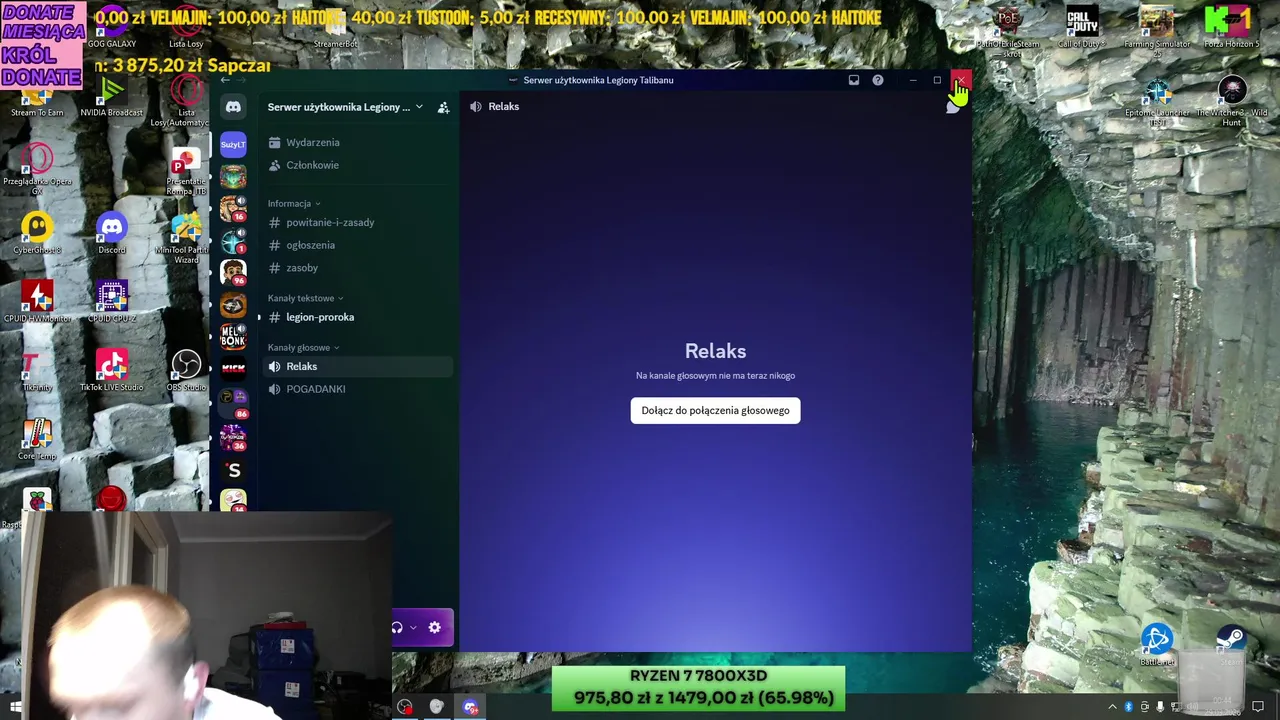Open the MEL BONK server icon
Viewport: 1280px width, 720px height.
(233, 337)
